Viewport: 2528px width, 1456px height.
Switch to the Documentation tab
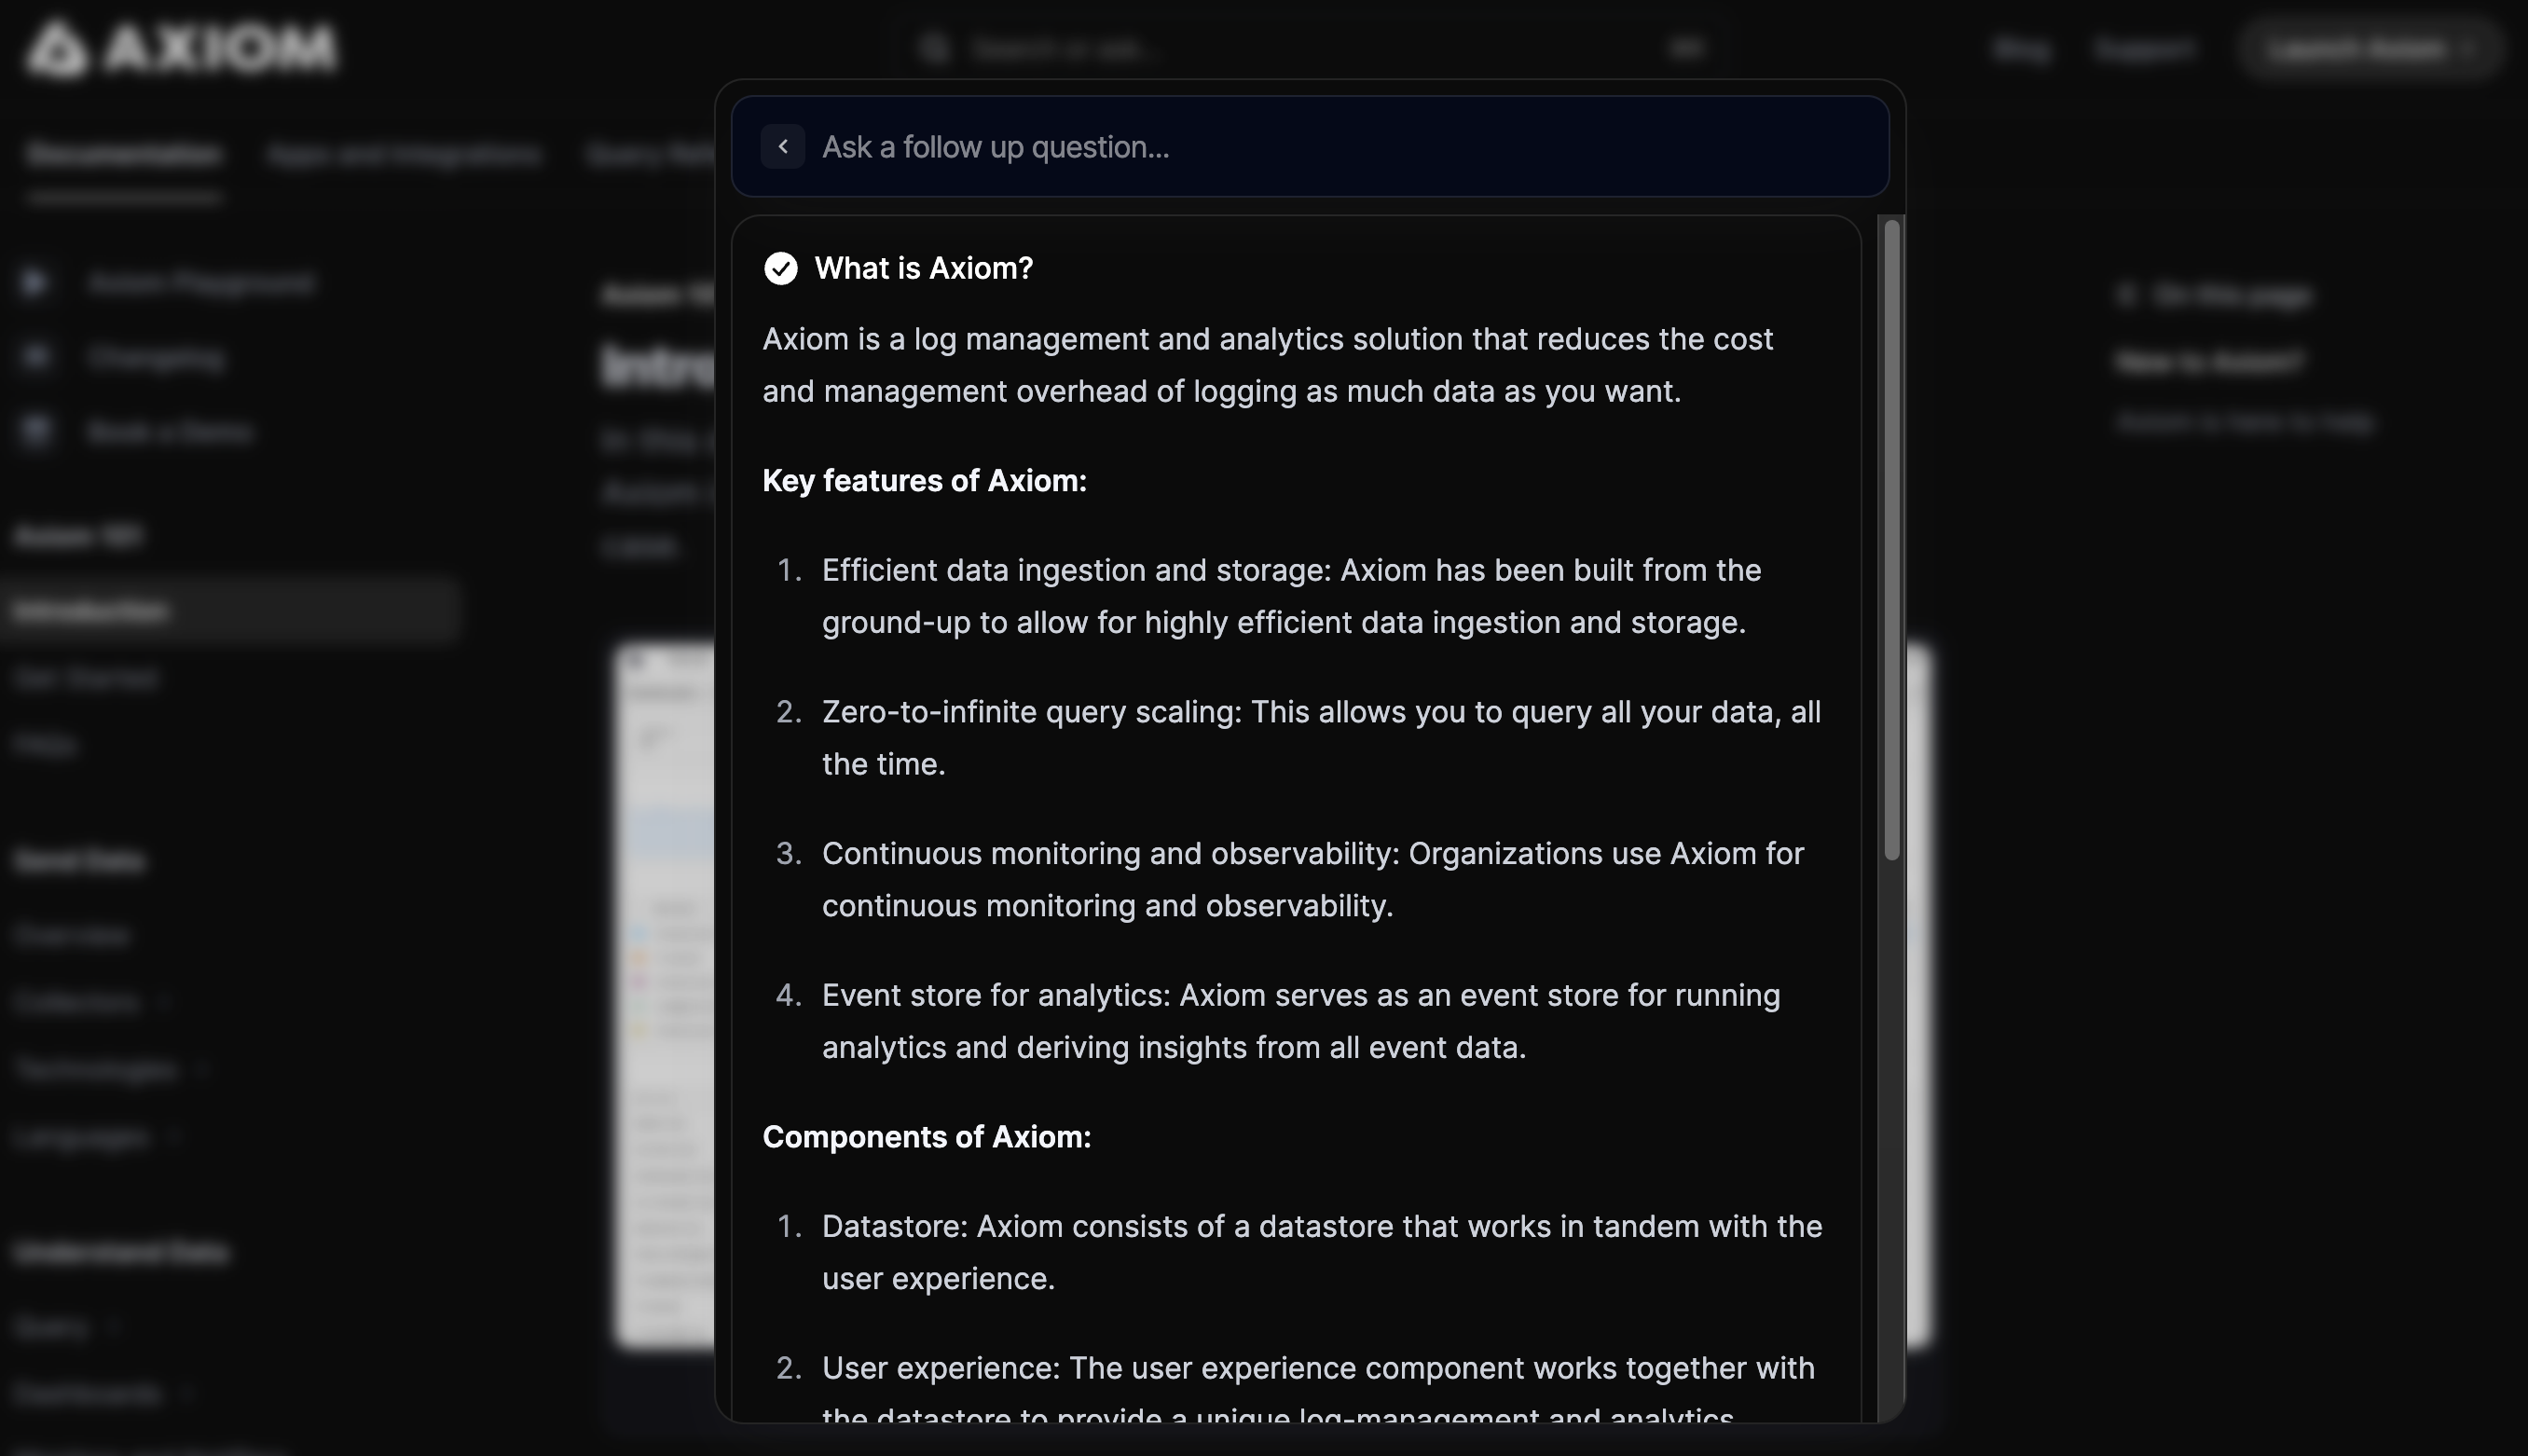[124, 154]
